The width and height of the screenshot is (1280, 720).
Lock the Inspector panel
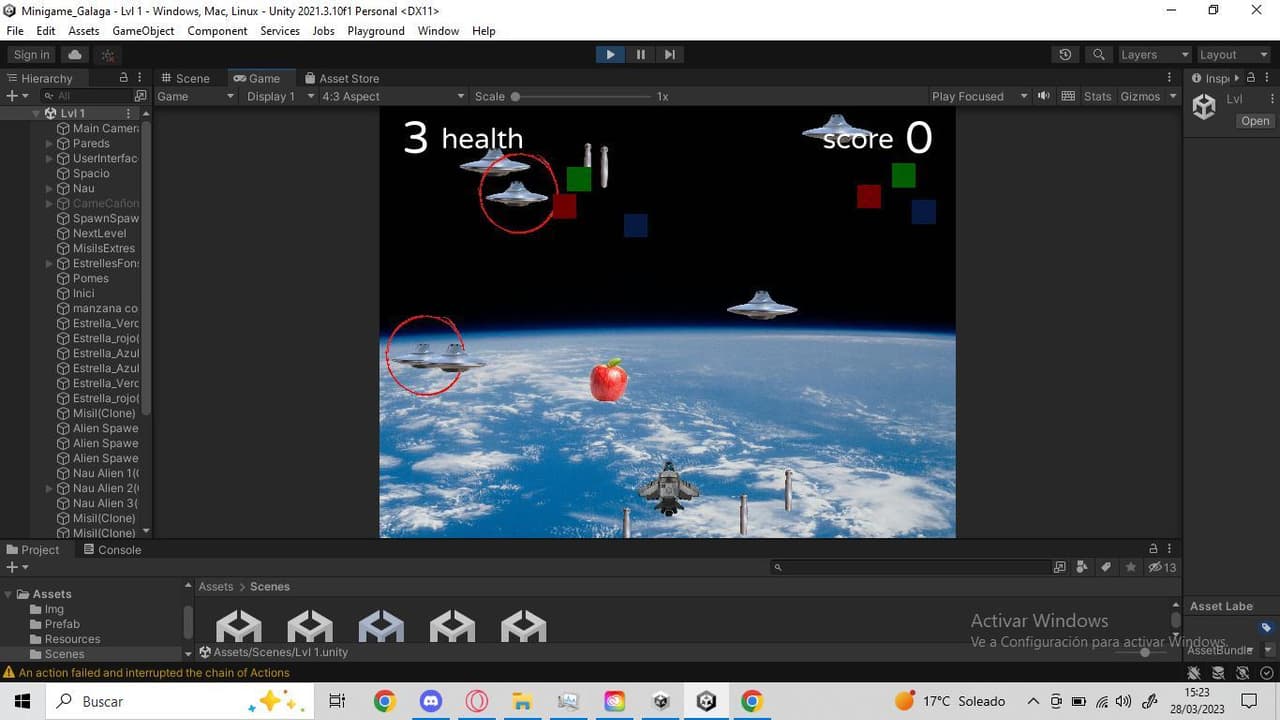pos(1250,78)
